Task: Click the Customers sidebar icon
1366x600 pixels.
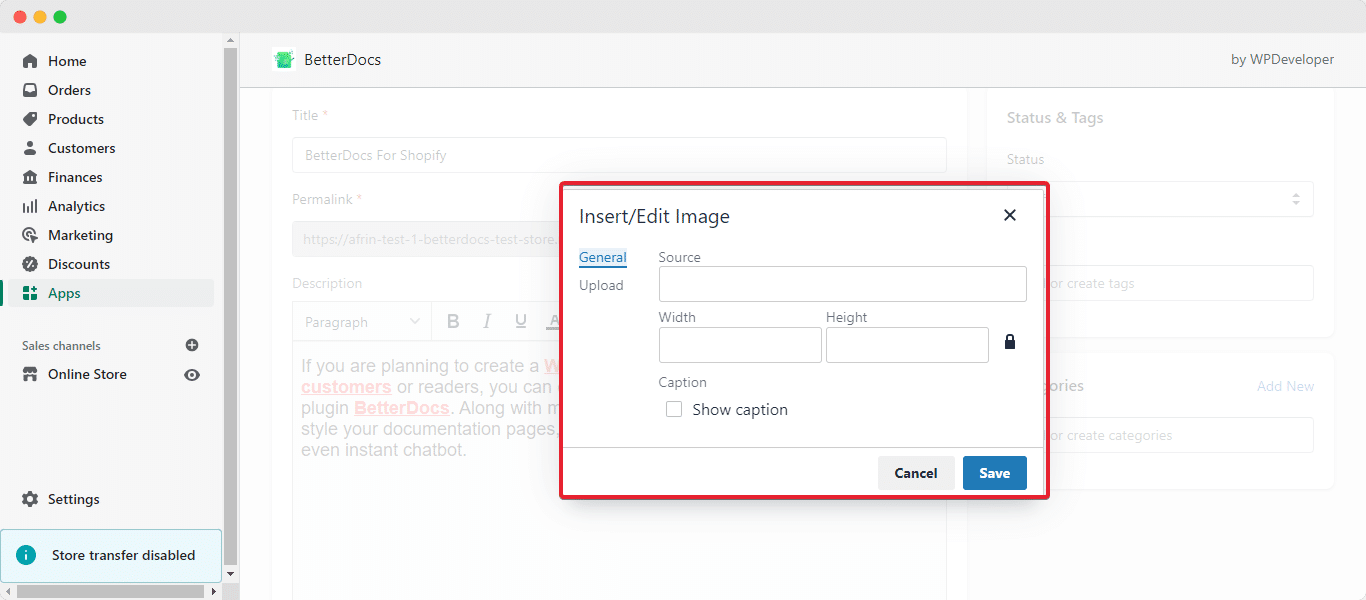Action: [x=31, y=148]
